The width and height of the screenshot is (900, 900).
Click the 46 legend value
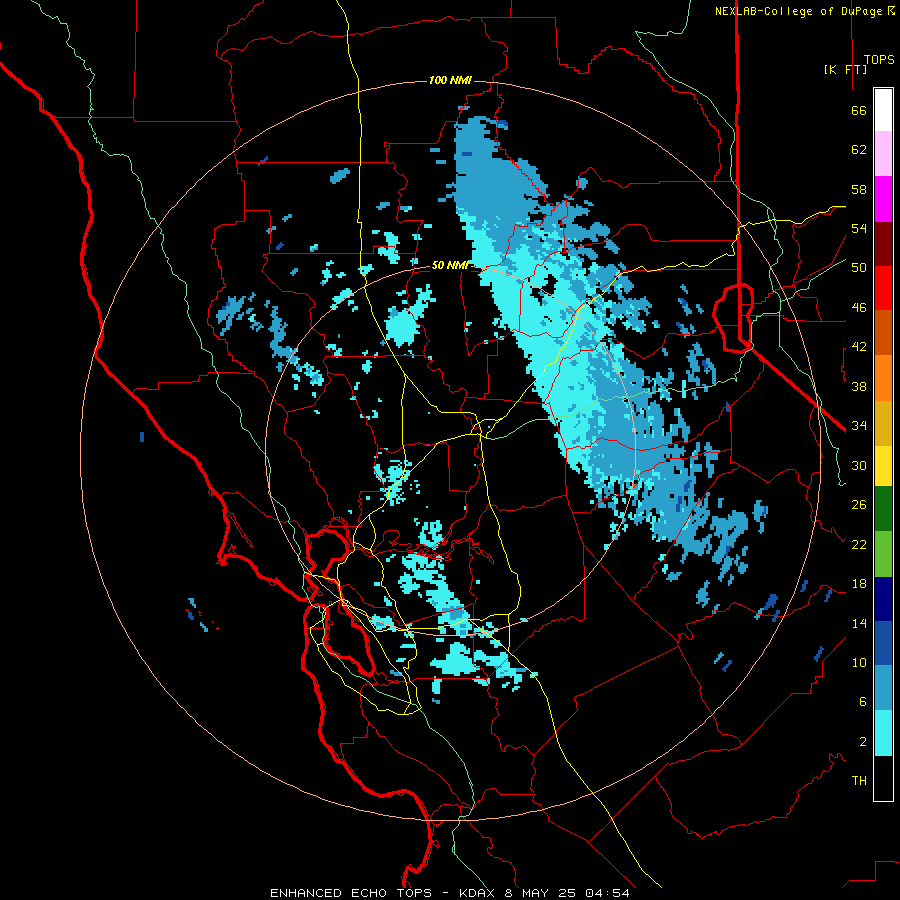859,308
